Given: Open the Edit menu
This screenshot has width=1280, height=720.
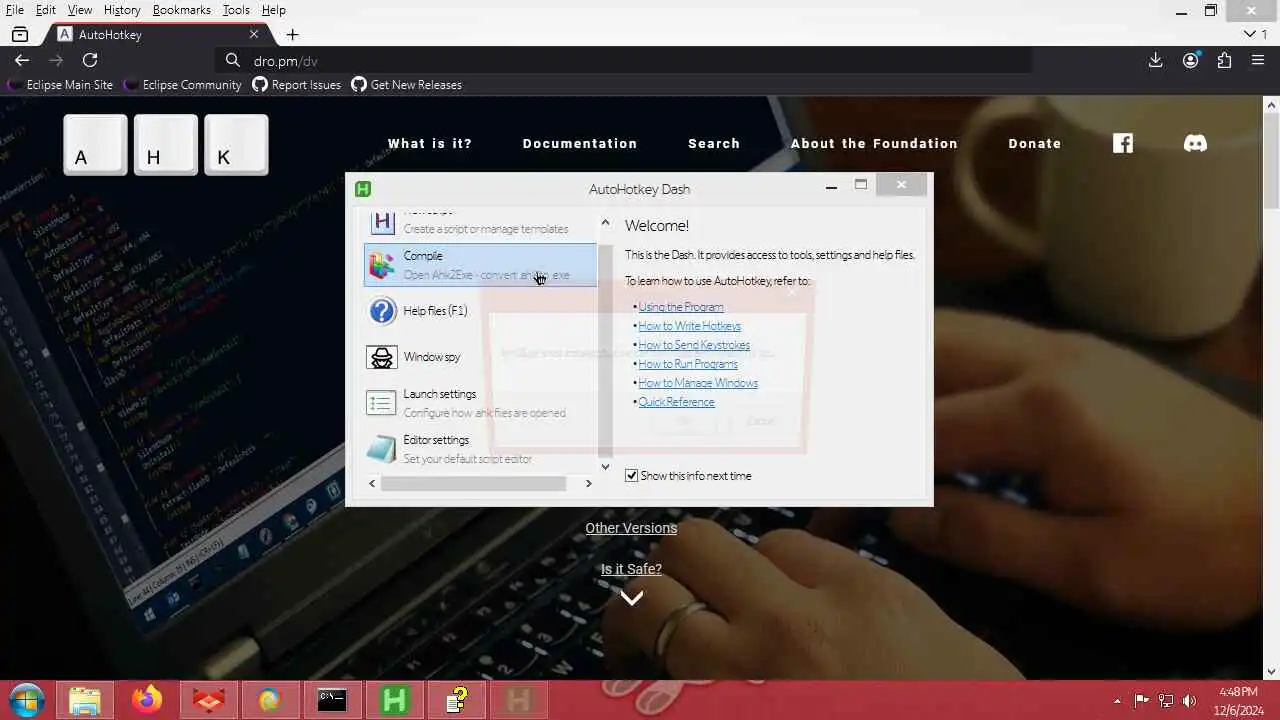Looking at the screenshot, I should coord(46,10).
